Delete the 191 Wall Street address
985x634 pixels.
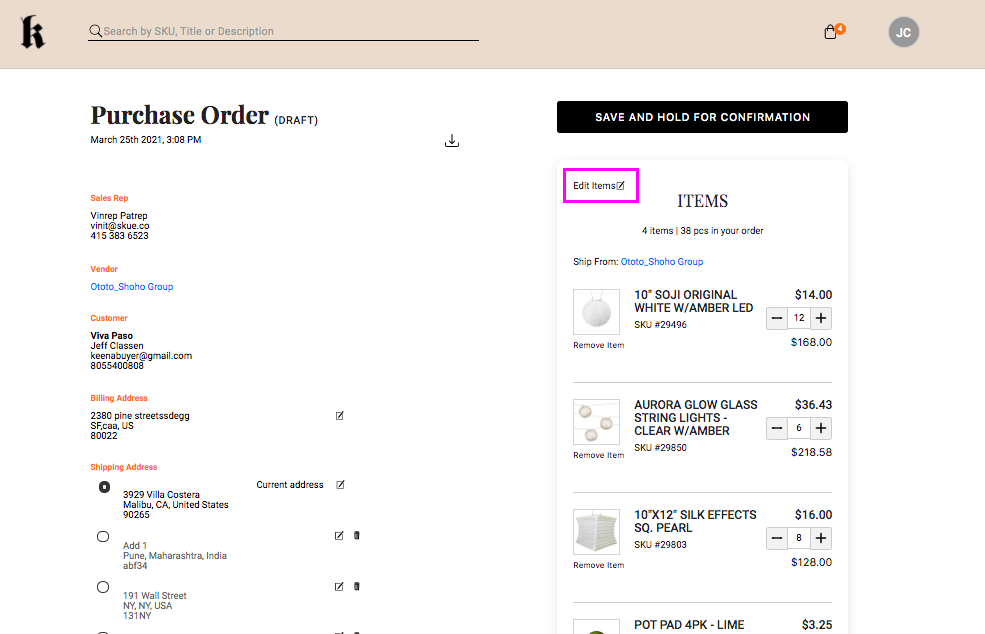coord(356,586)
